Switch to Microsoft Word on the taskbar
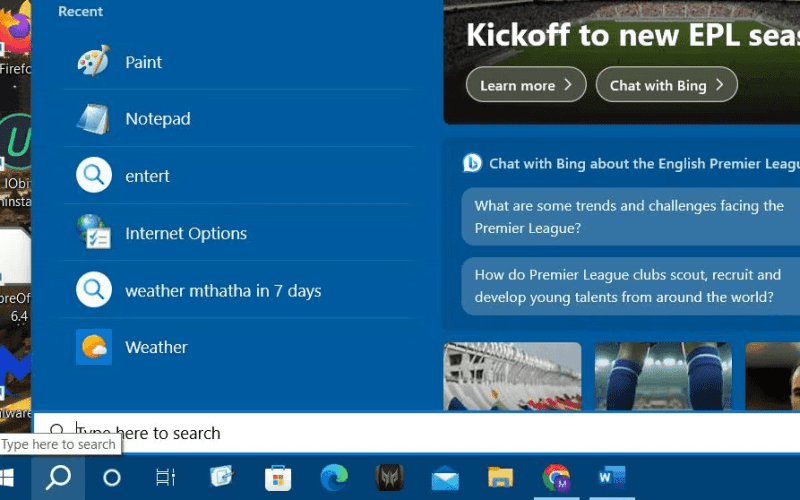Viewport: 800px width, 500px height. point(612,478)
